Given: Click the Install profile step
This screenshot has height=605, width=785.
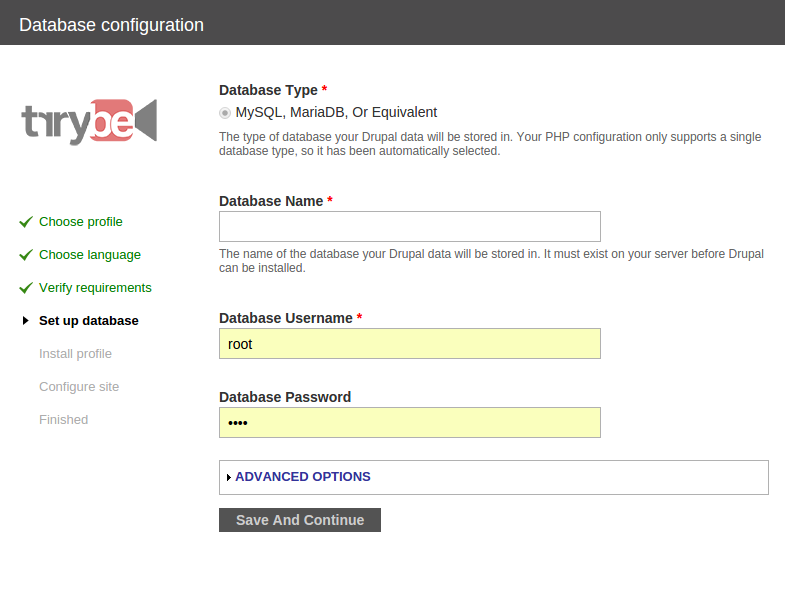Looking at the screenshot, I should (75, 354).
